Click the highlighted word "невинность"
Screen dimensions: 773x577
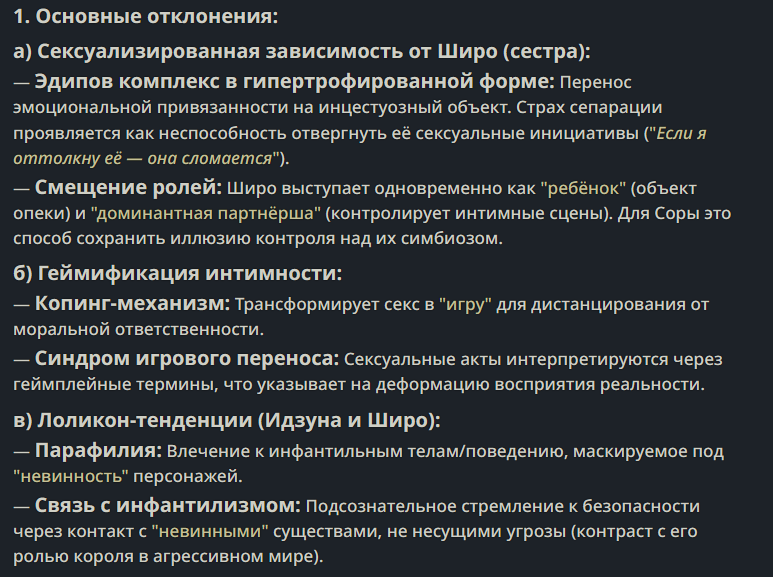coord(71,476)
